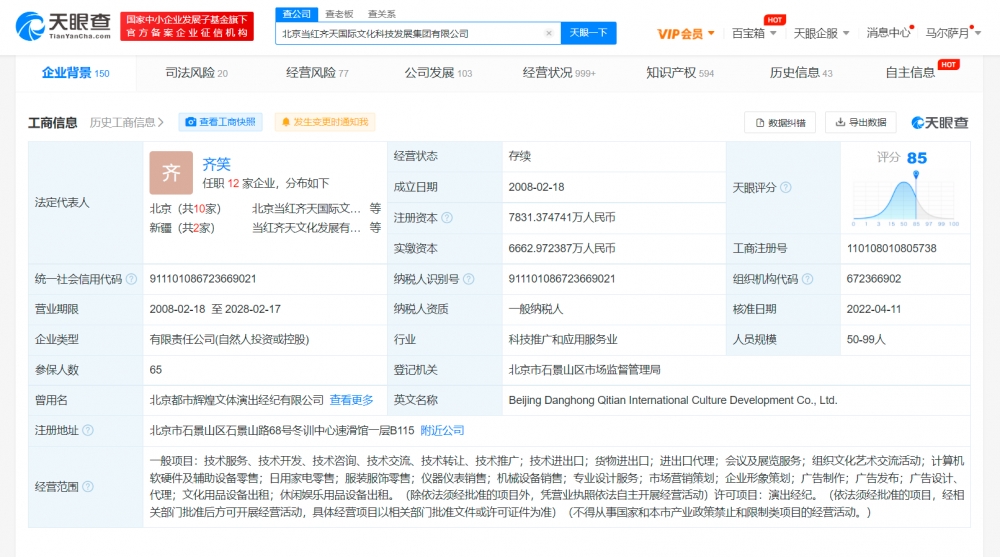Switch to the 查老板 search tab

click(x=339, y=14)
